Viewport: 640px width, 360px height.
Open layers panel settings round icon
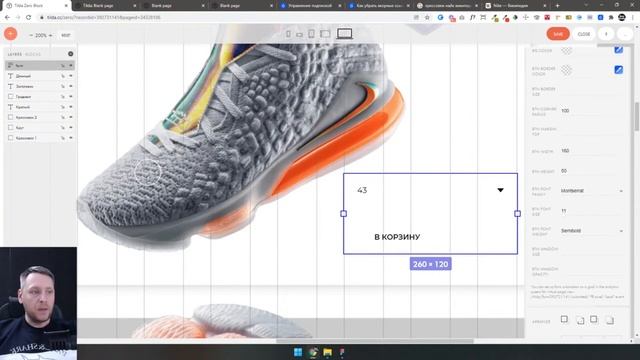click(x=71, y=54)
